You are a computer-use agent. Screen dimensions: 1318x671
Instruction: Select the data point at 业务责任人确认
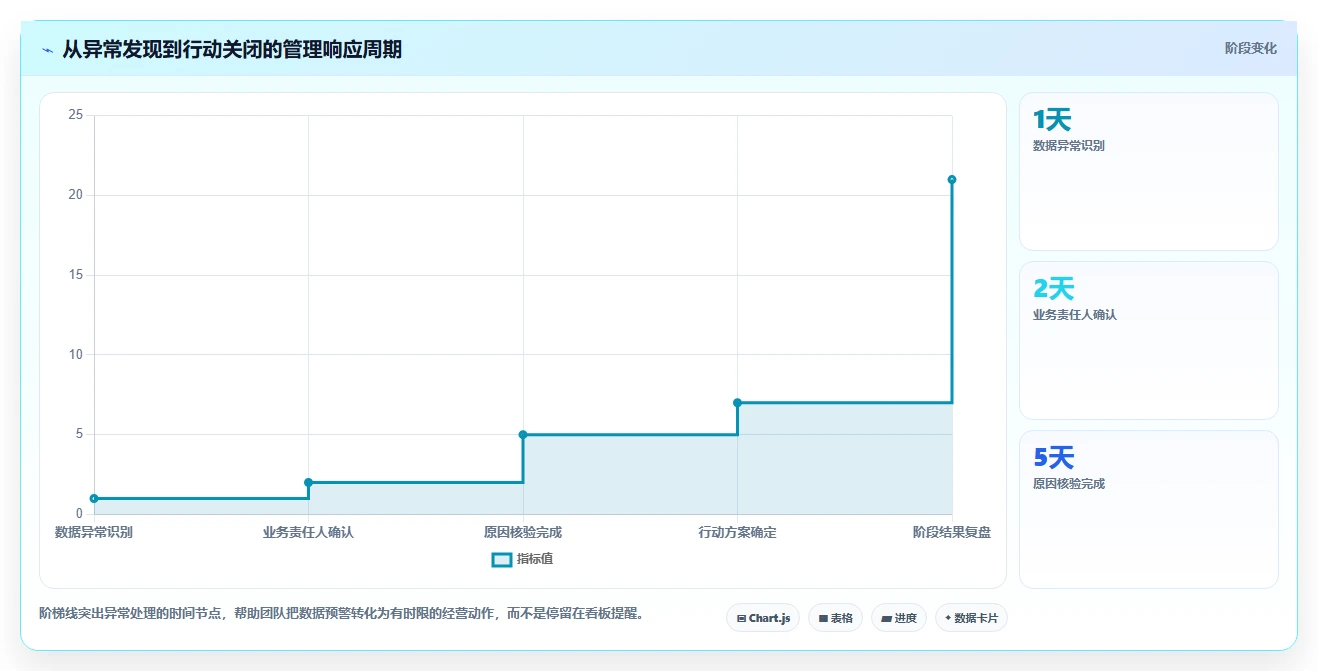click(x=308, y=482)
